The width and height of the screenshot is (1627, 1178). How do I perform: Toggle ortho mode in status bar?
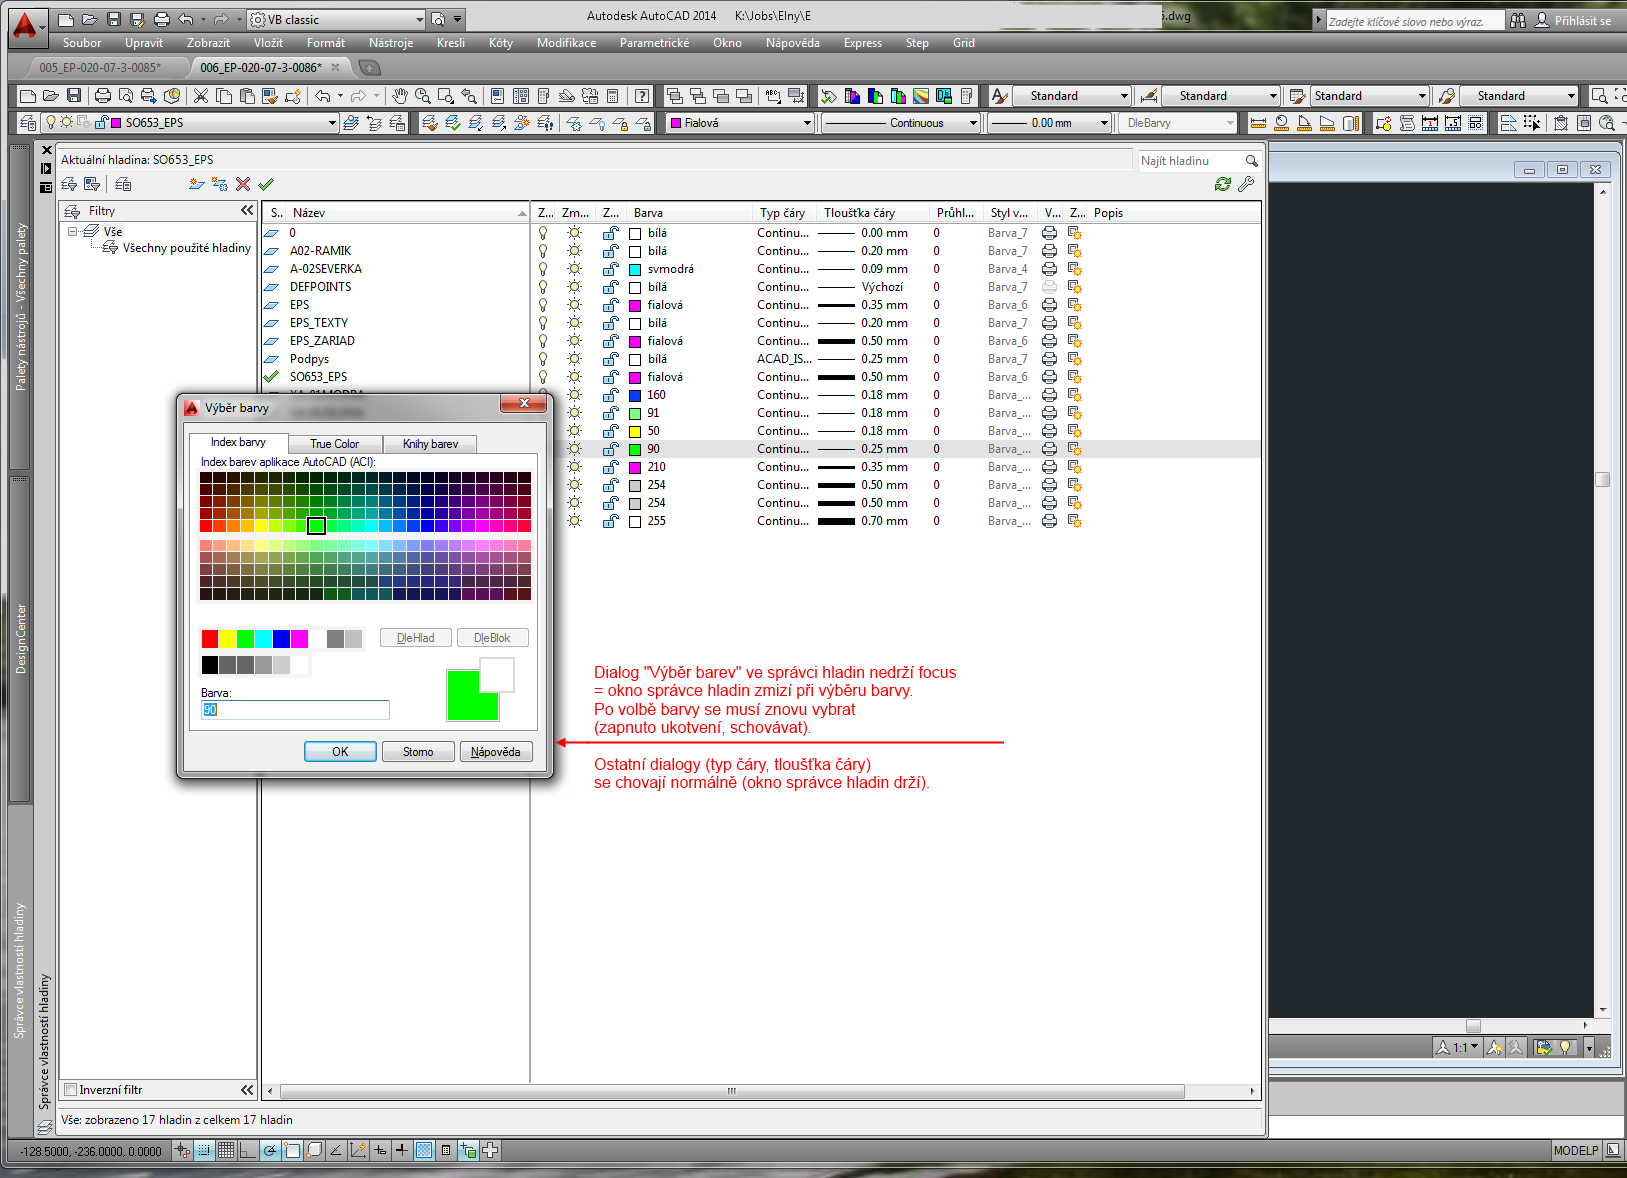248,1151
